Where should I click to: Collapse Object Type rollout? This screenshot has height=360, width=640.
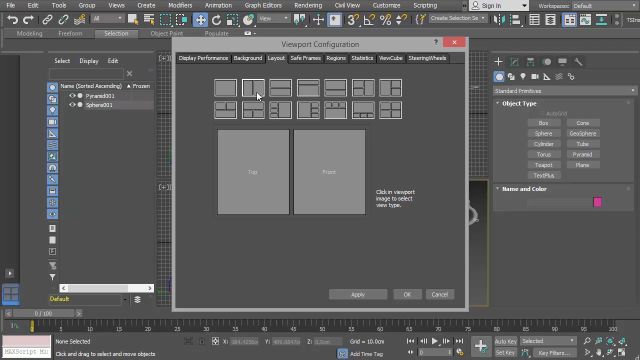tap(498, 103)
